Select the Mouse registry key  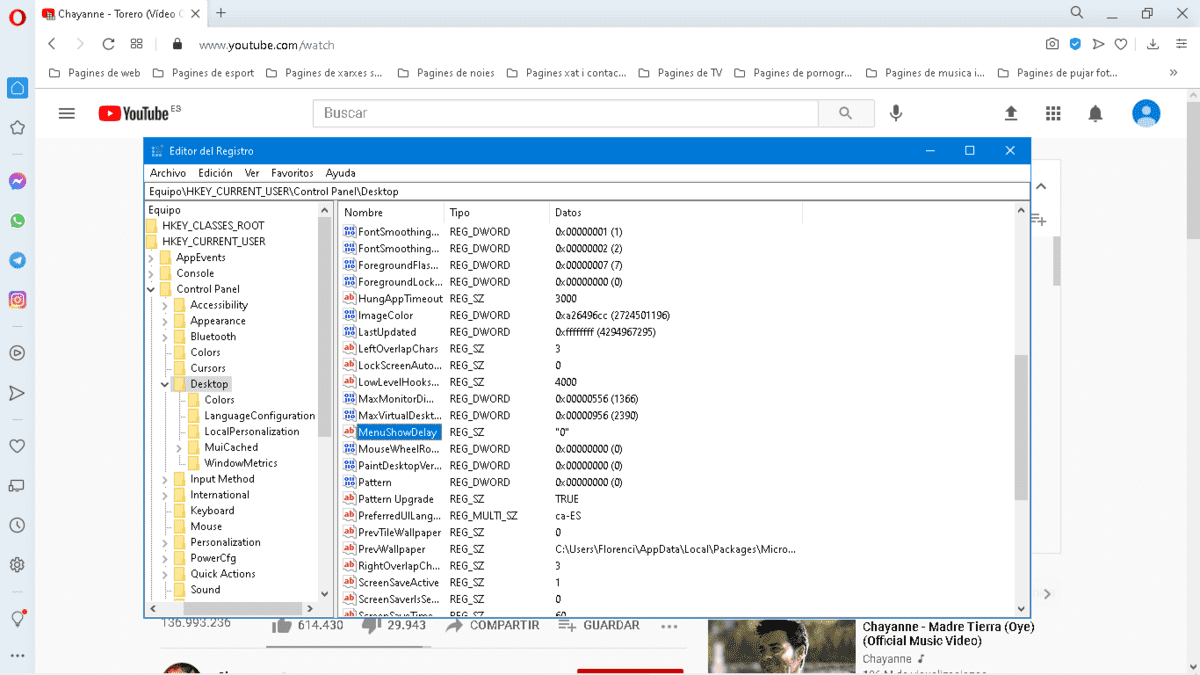pos(206,526)
